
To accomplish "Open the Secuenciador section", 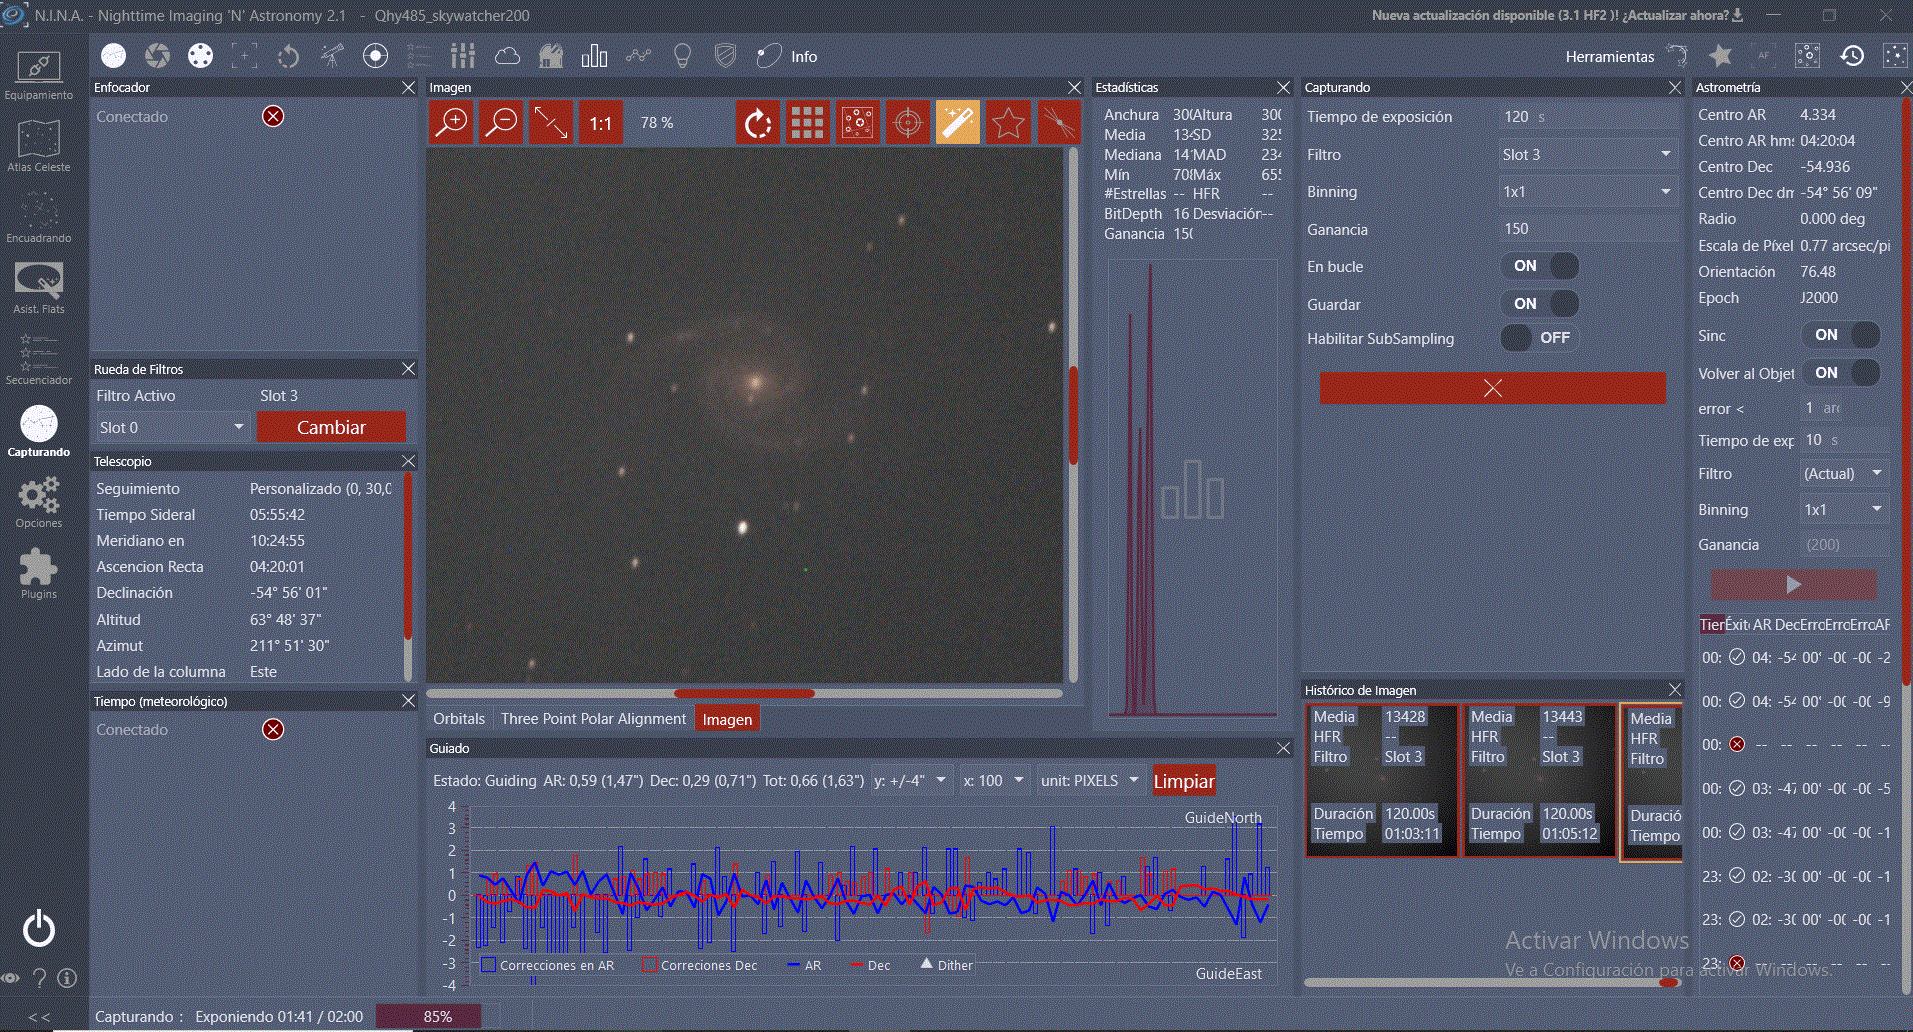I will click(x=39, y=359).
